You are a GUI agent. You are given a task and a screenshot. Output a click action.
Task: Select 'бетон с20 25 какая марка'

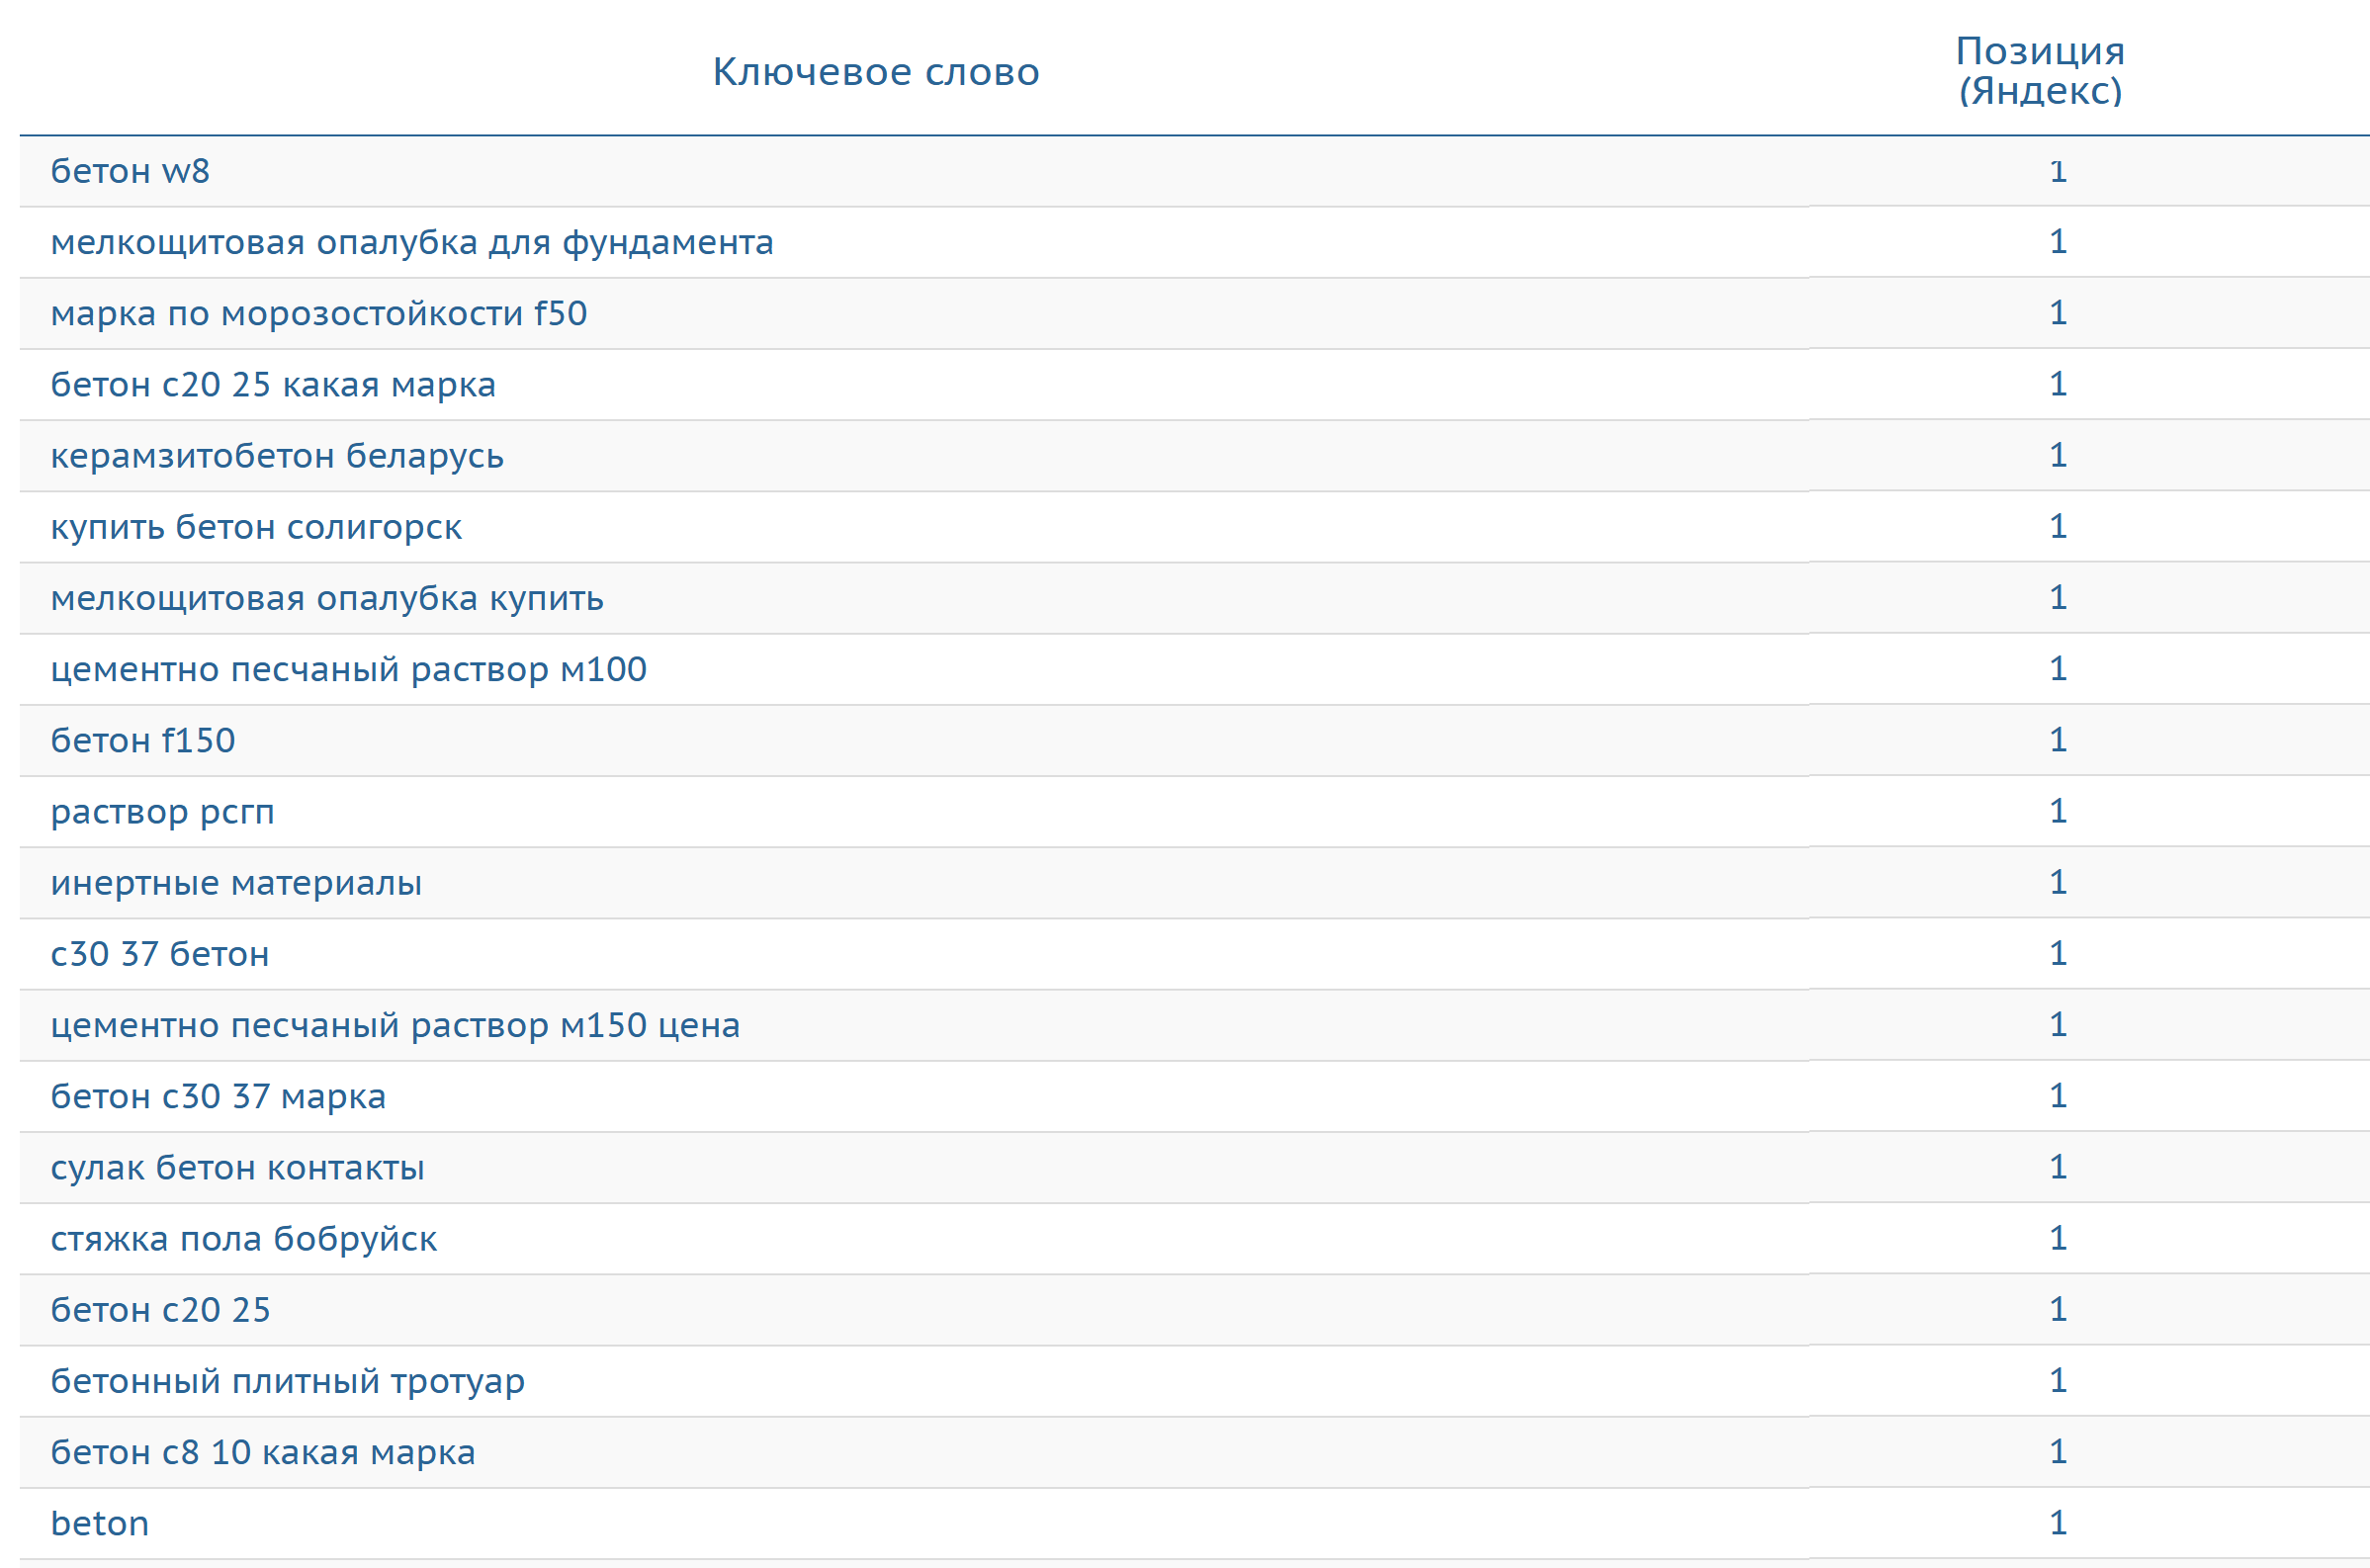pos(273,385)
